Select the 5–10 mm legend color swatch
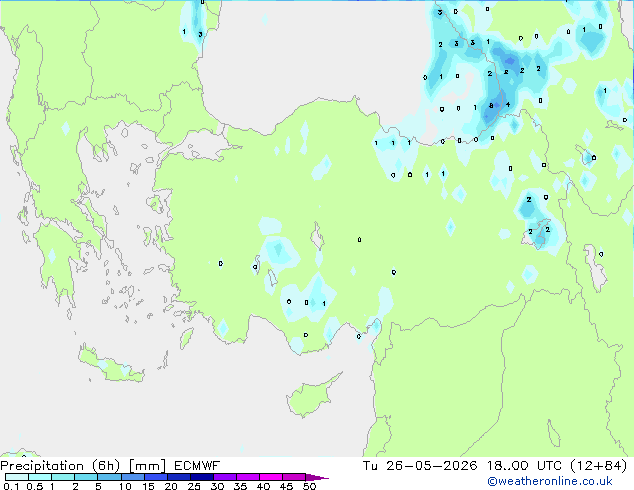634x490 pixels. 109,477
